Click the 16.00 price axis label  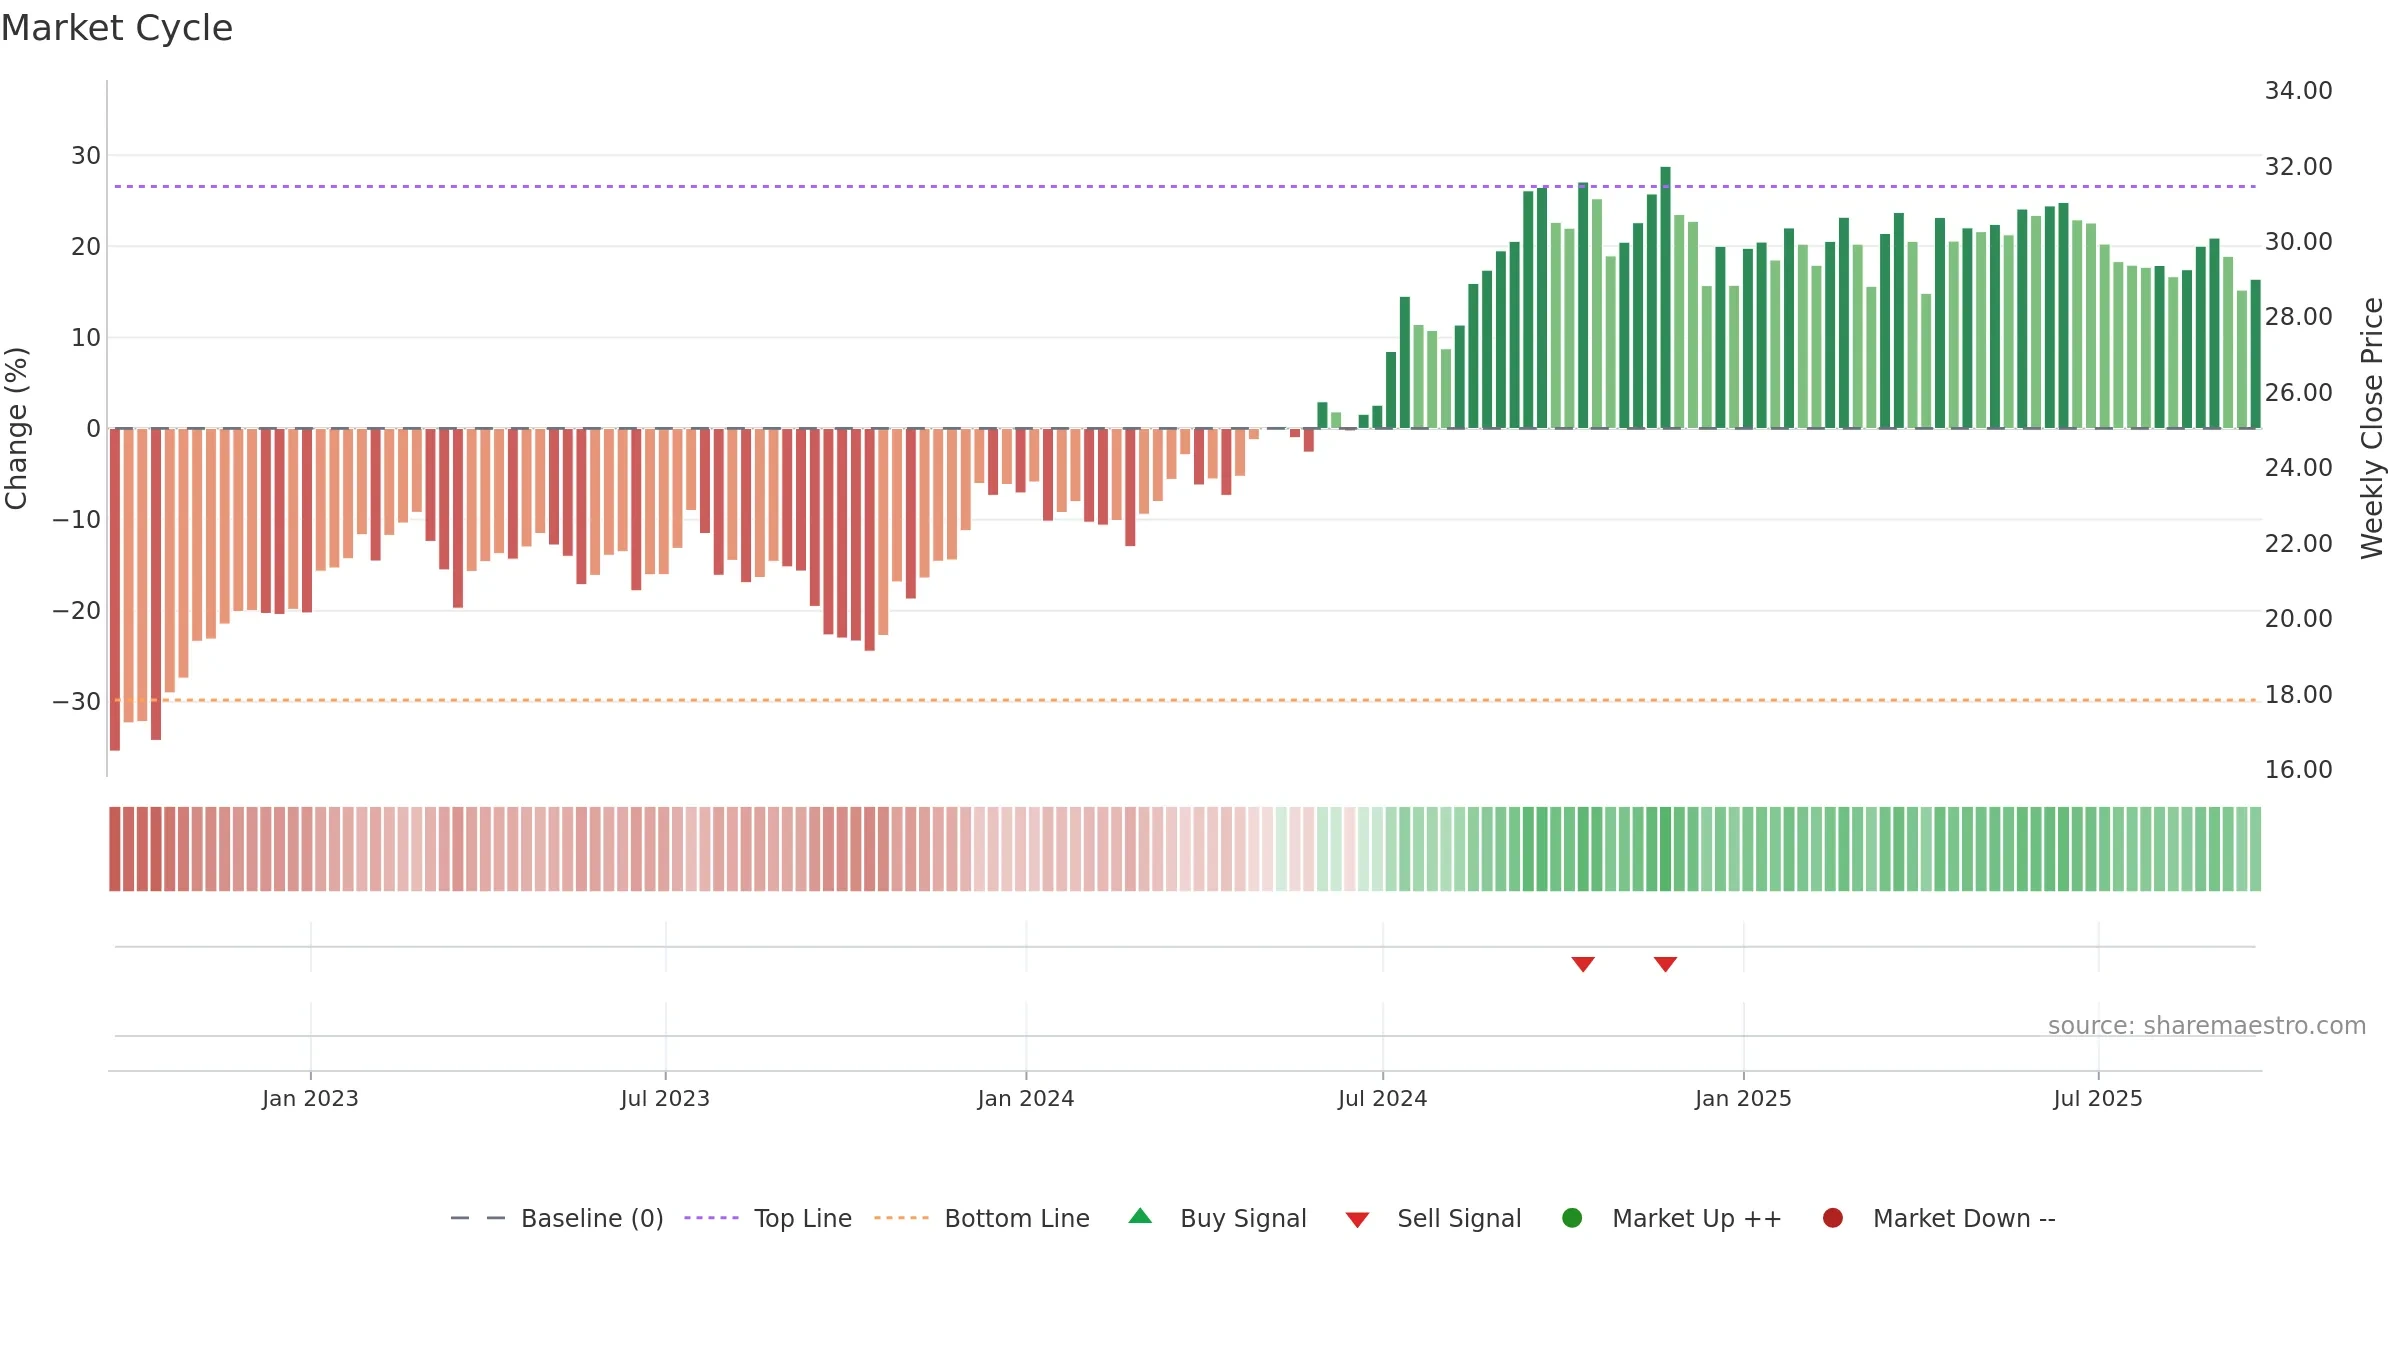pos(2298,770)
